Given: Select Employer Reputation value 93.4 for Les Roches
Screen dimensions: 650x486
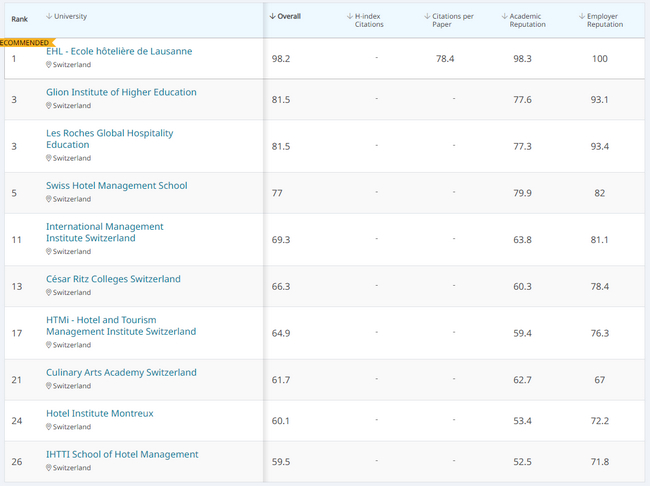Looking at the screenshot, I should tap(600, 146).
